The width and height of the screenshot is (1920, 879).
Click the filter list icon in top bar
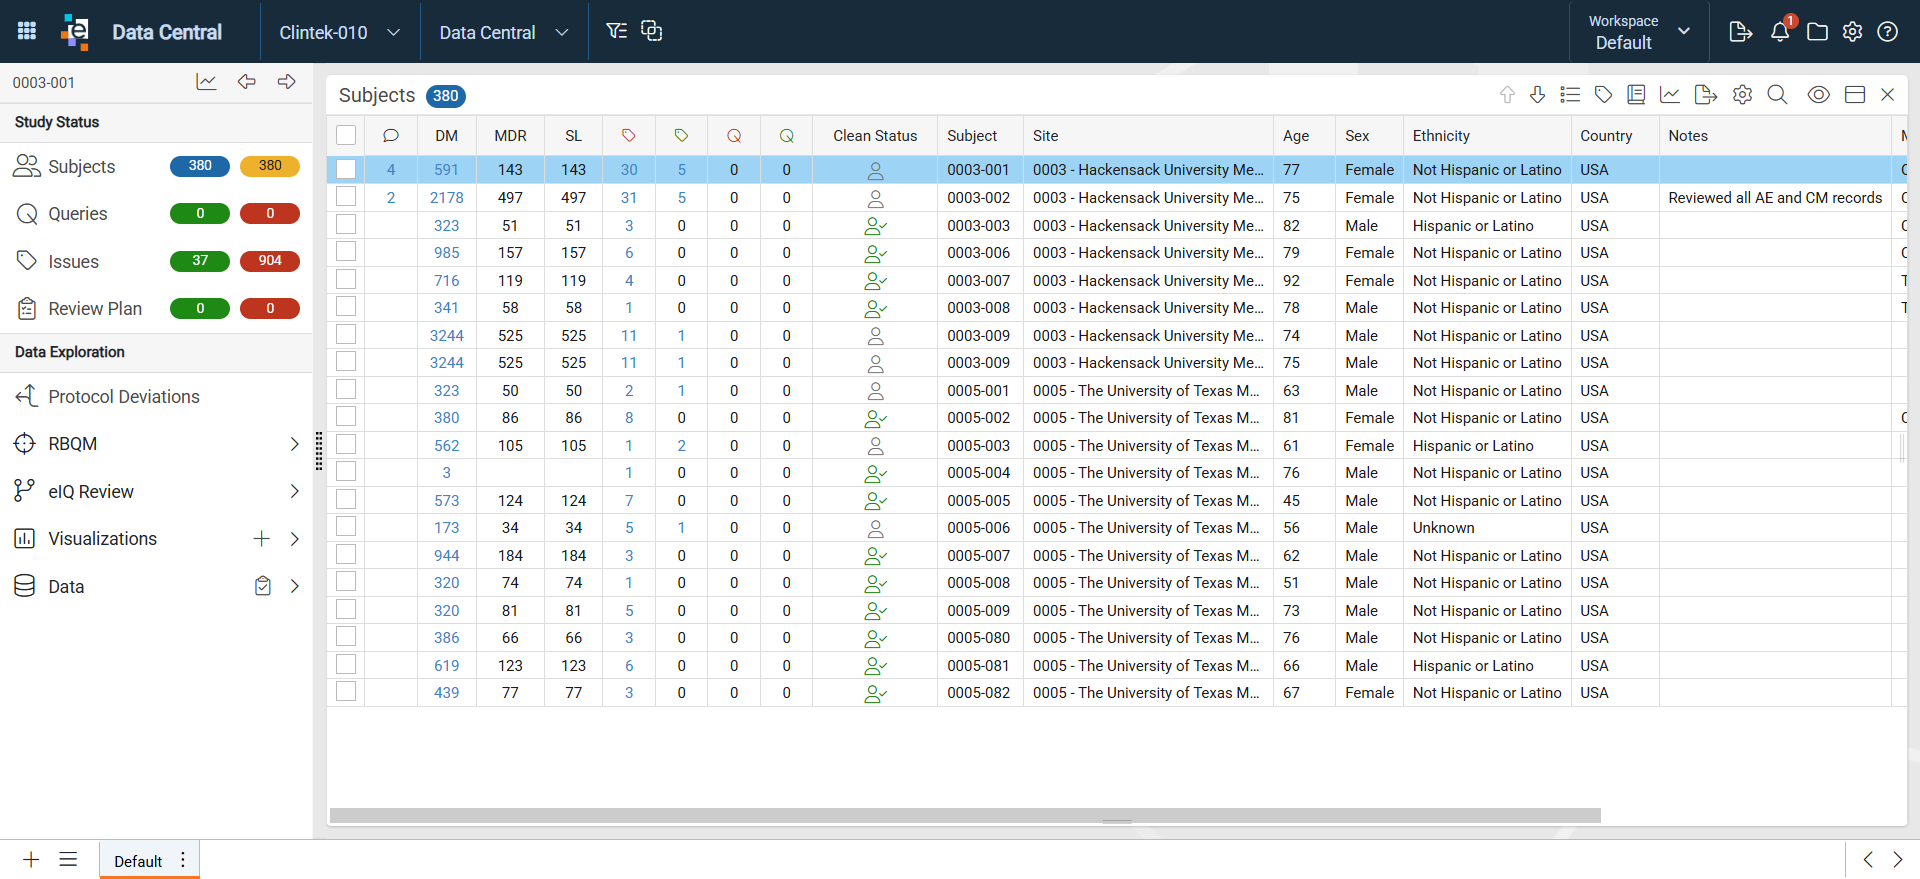617,31
